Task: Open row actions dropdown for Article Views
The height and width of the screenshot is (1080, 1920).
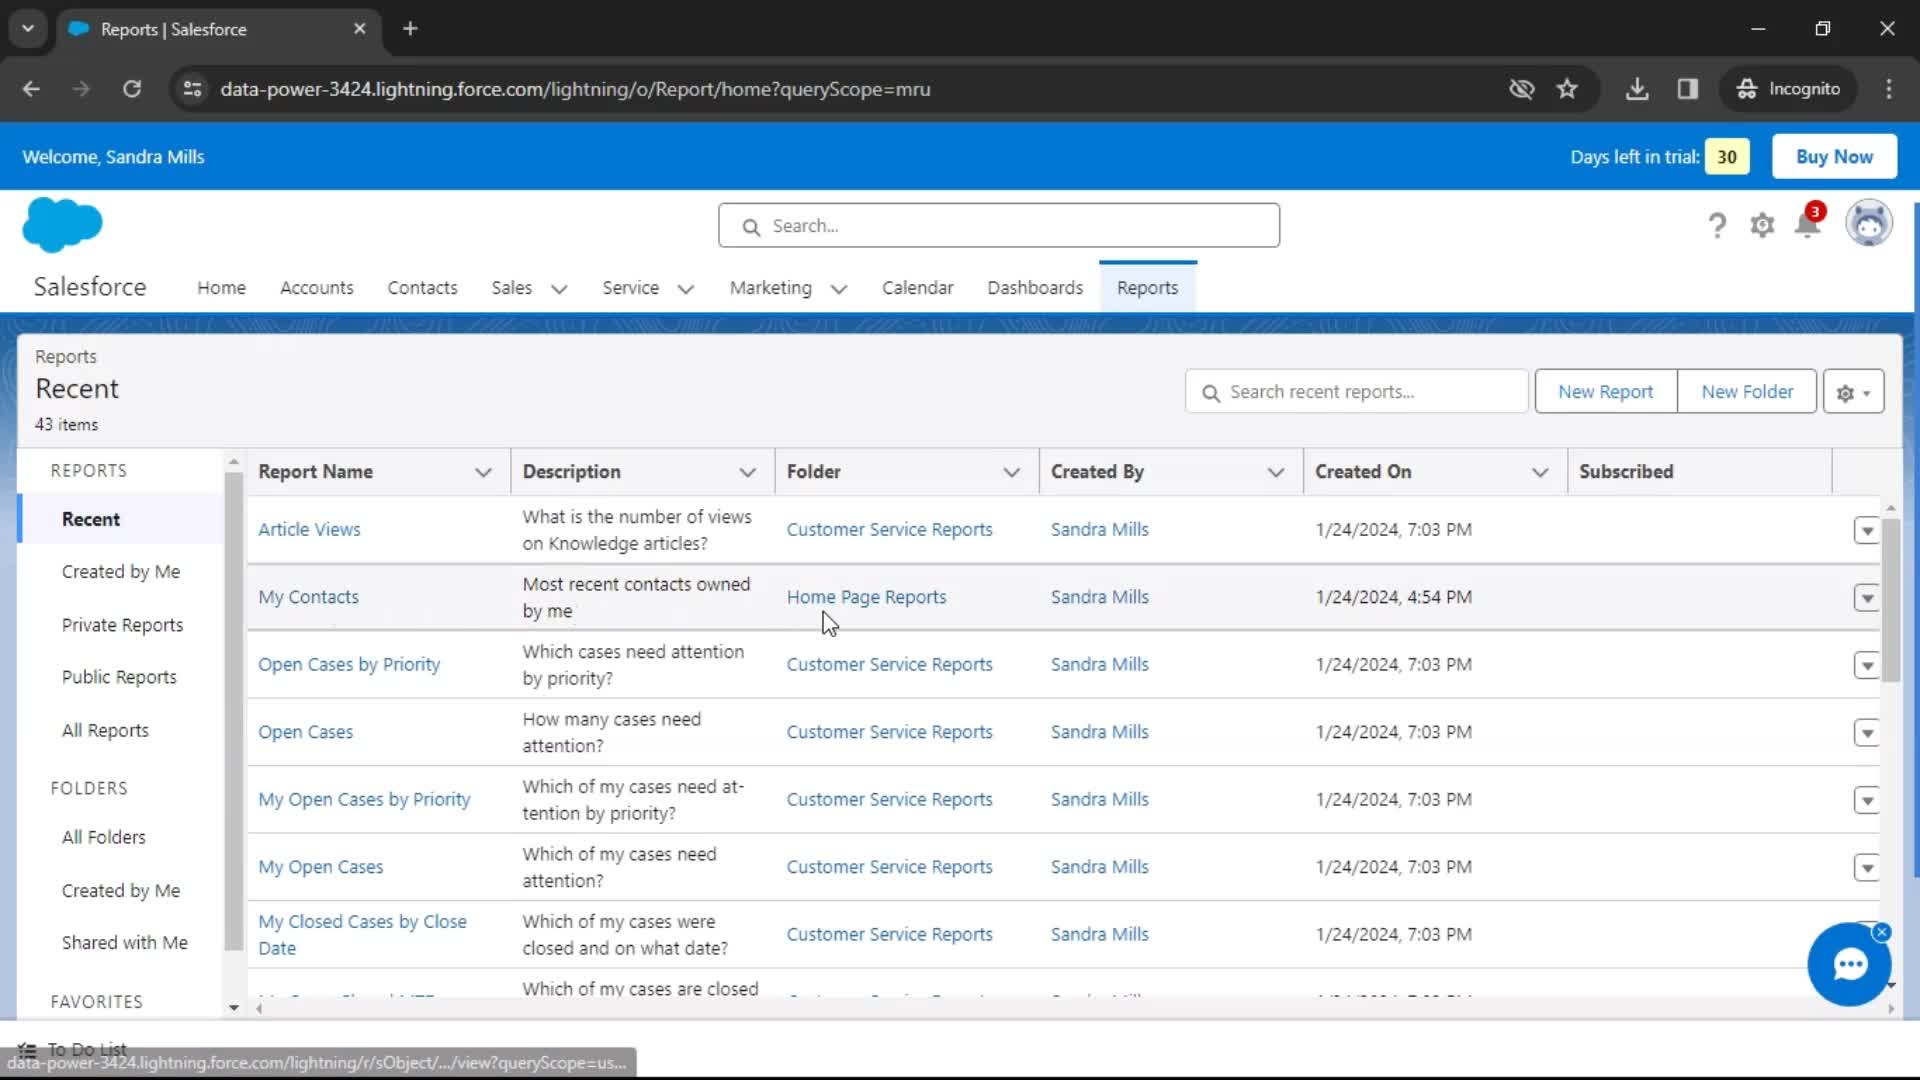Action: 1866,530
